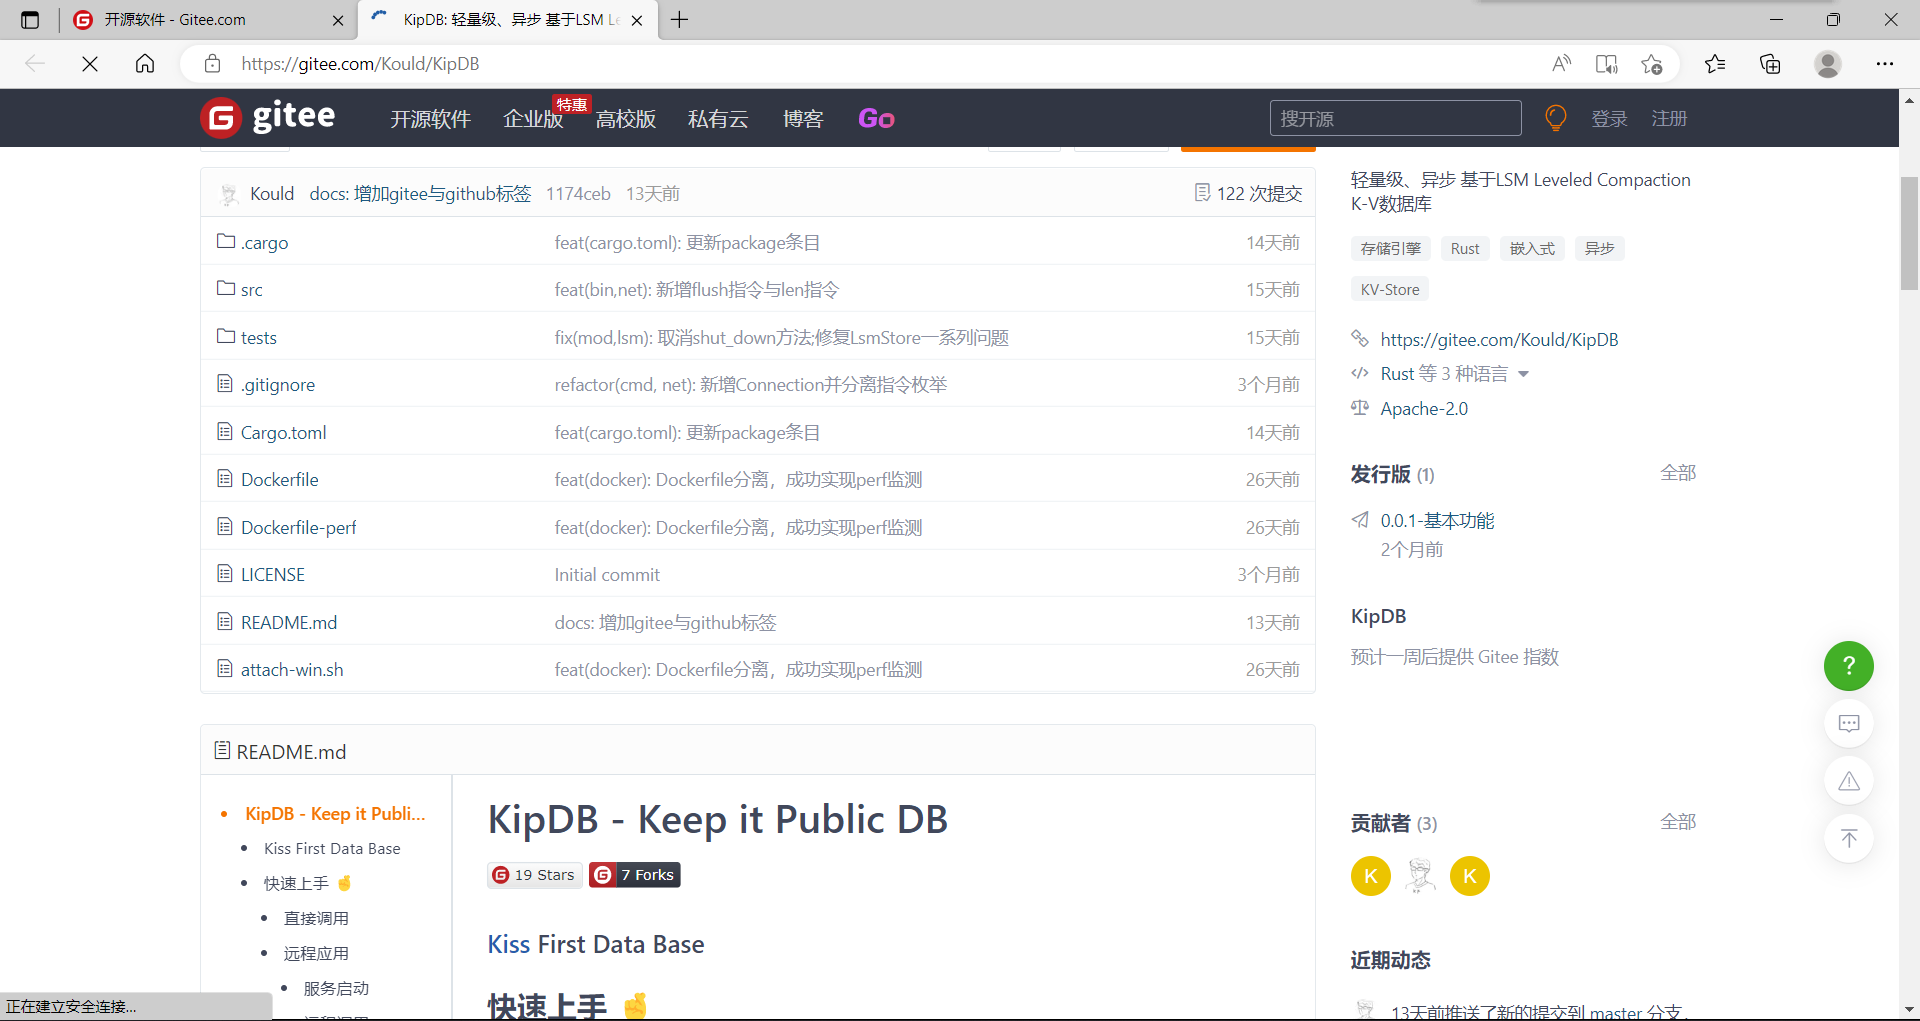Click the lightbulb icon beside the search box

[1555, 118]
